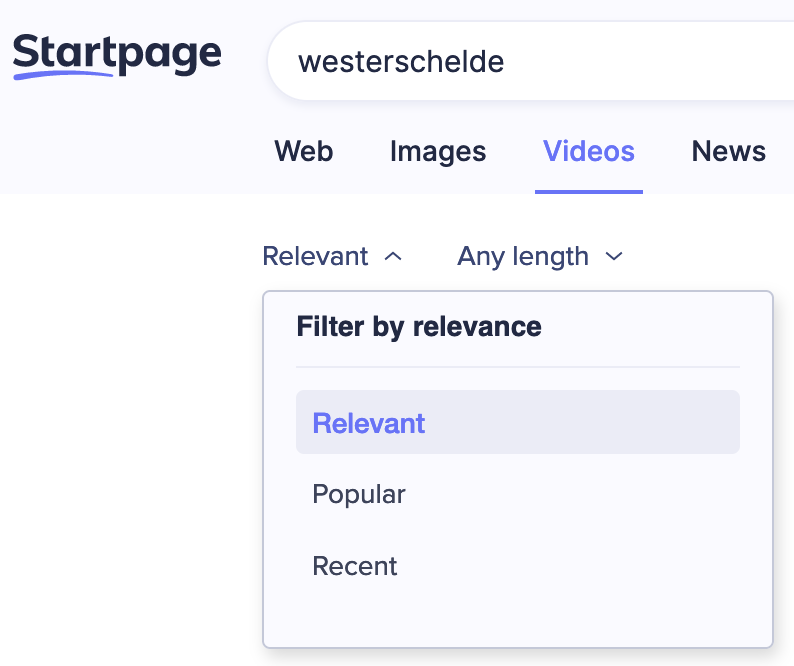
Task: Focus the search field containing westerschelde
Action: tap(531, 61)
